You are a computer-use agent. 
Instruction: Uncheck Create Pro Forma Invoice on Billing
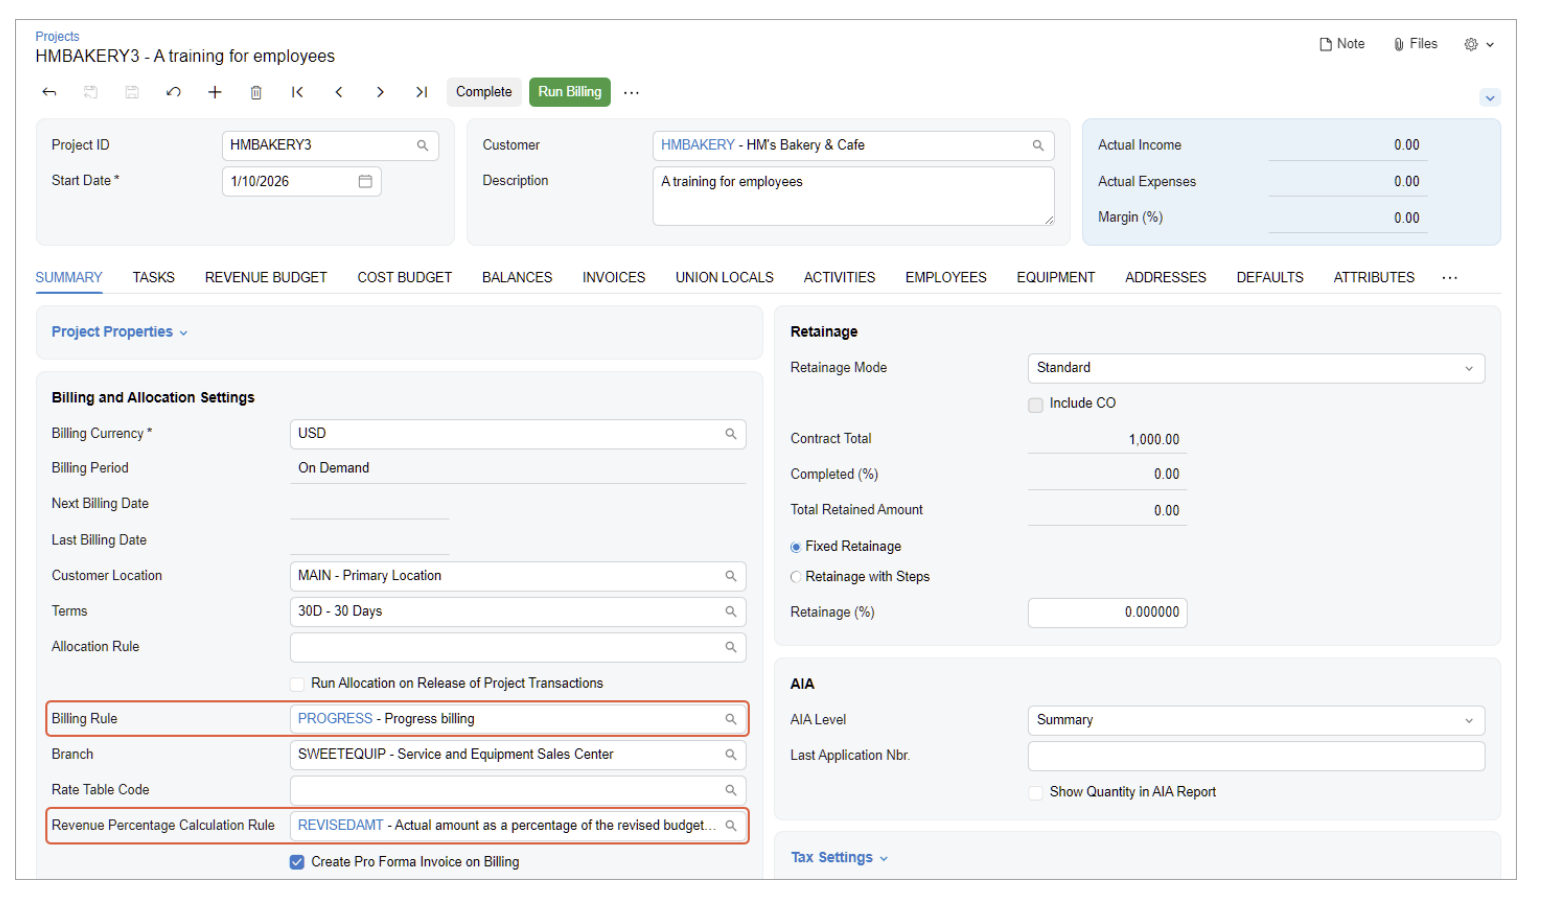[x=297, y=862]
